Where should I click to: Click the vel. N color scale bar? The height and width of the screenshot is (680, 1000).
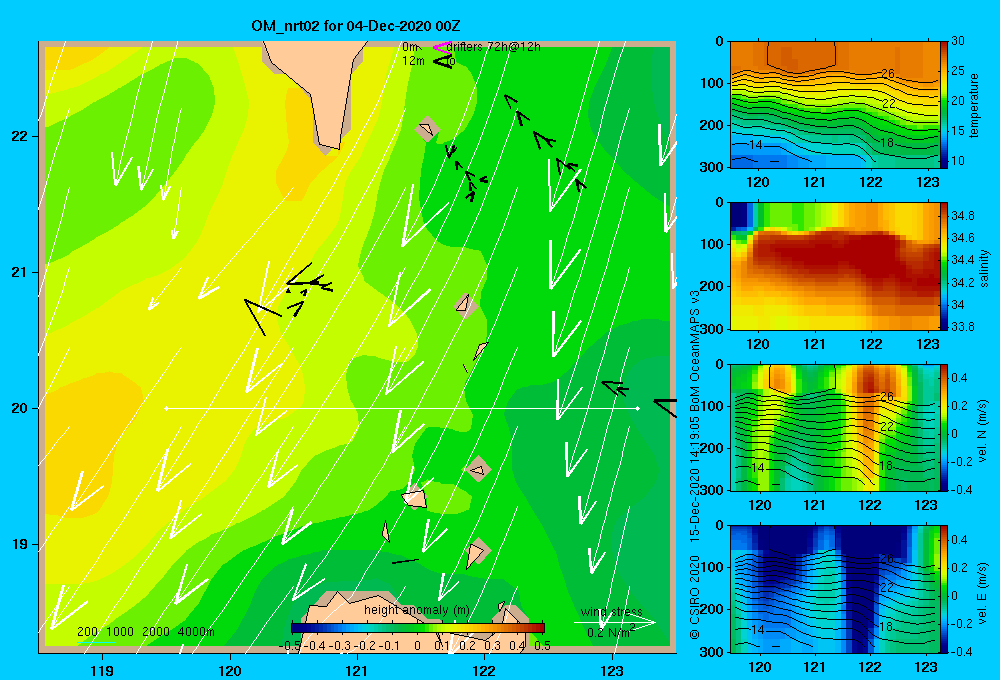coord(944,428)
